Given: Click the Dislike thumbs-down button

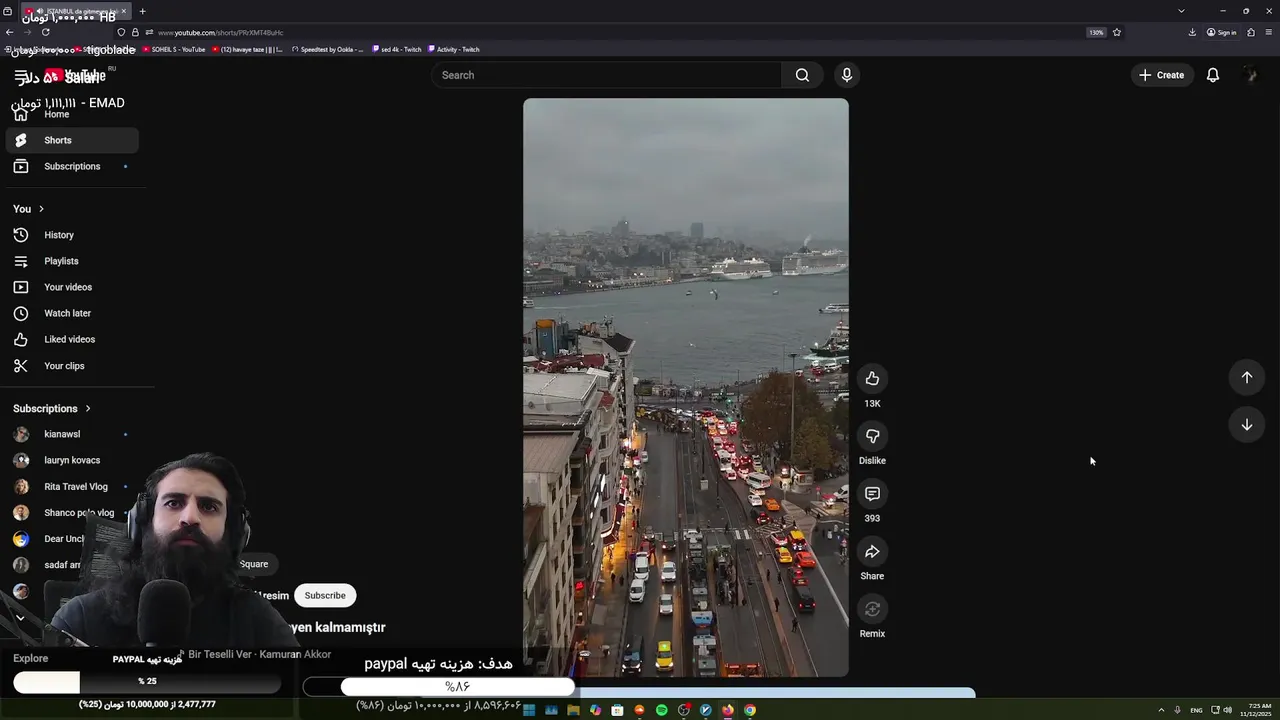Looking at the screenshot, I should (872, 436).
